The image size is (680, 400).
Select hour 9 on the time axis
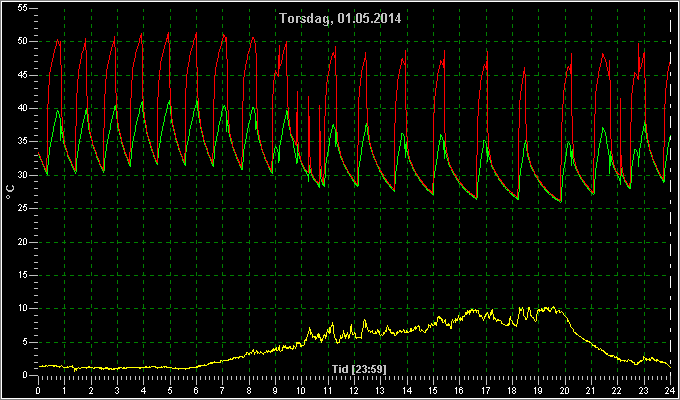click(275, 389)
